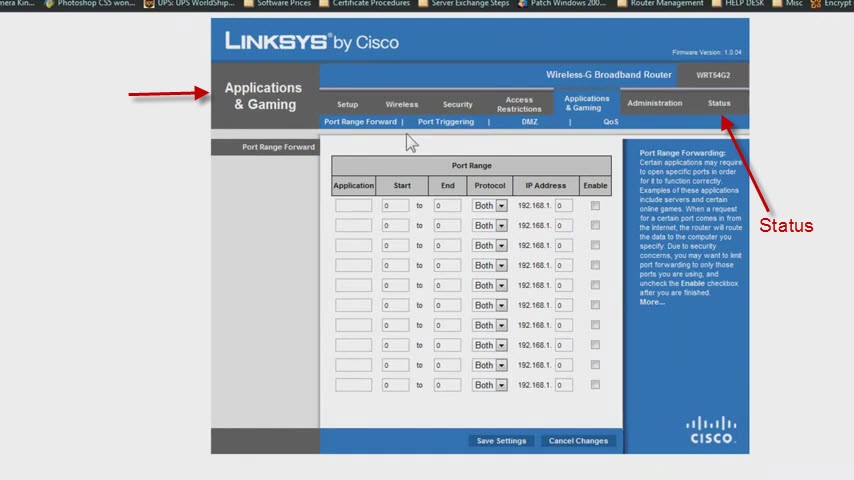Enable the third port range row checkbox
Image resolution: width=854 pixels, height=480 pixels.
click(595, 246)
